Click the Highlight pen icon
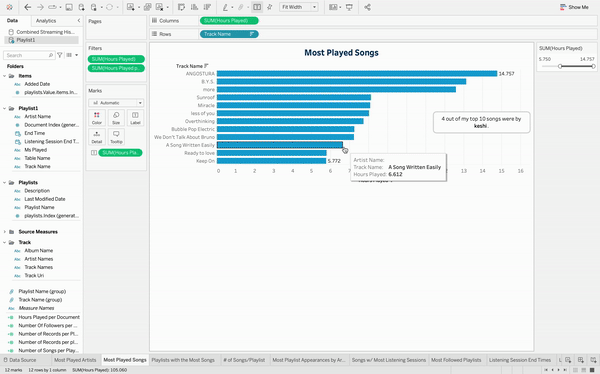 click(225, 7)
